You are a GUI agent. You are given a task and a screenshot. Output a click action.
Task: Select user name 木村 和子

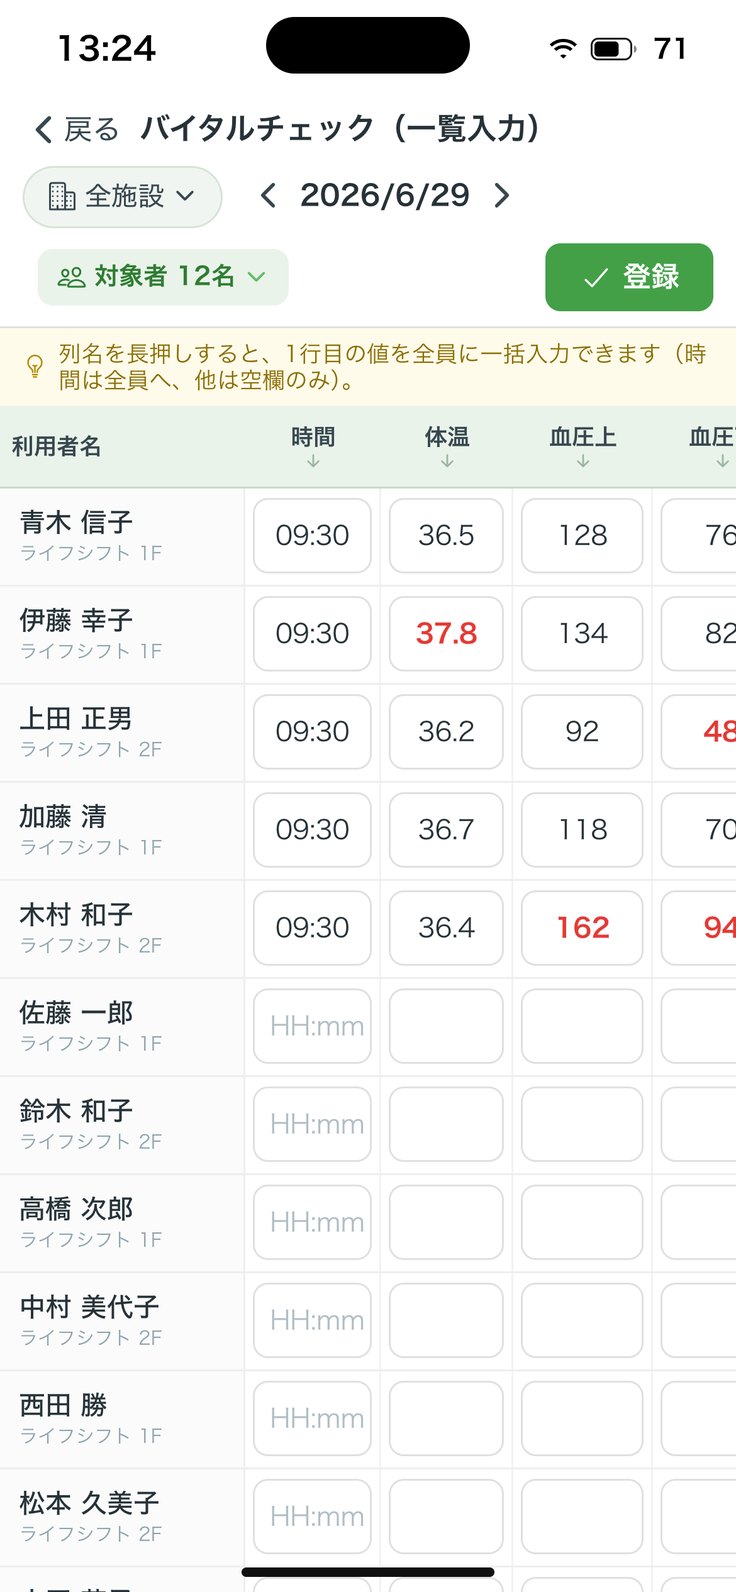click(x=76, y=914)
